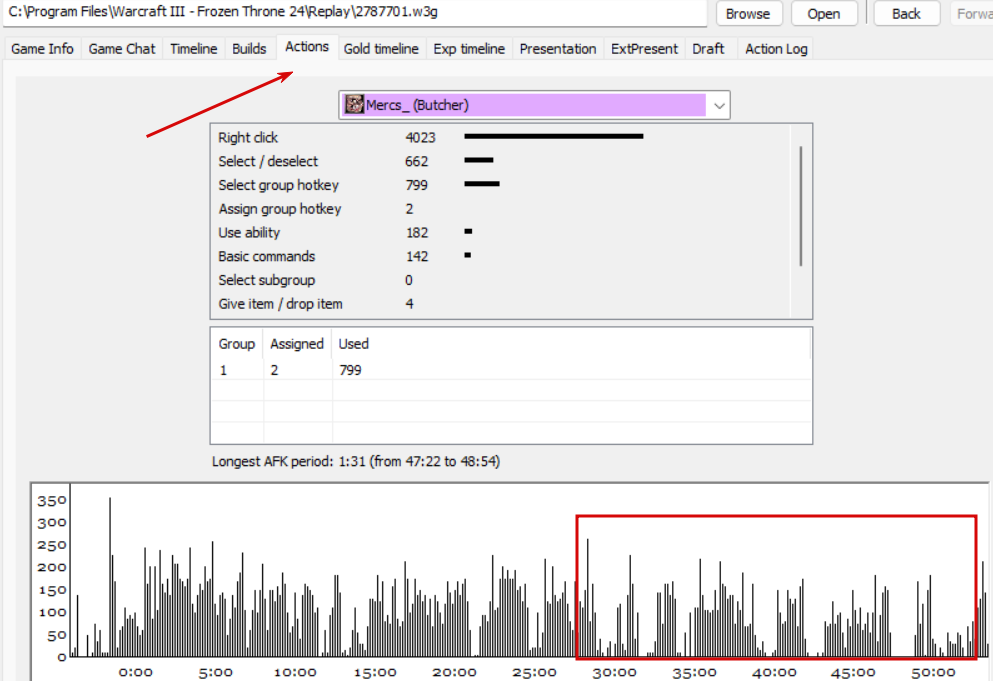Select the Timeline tab
993x681 pixels.
(x=194, y=49)
